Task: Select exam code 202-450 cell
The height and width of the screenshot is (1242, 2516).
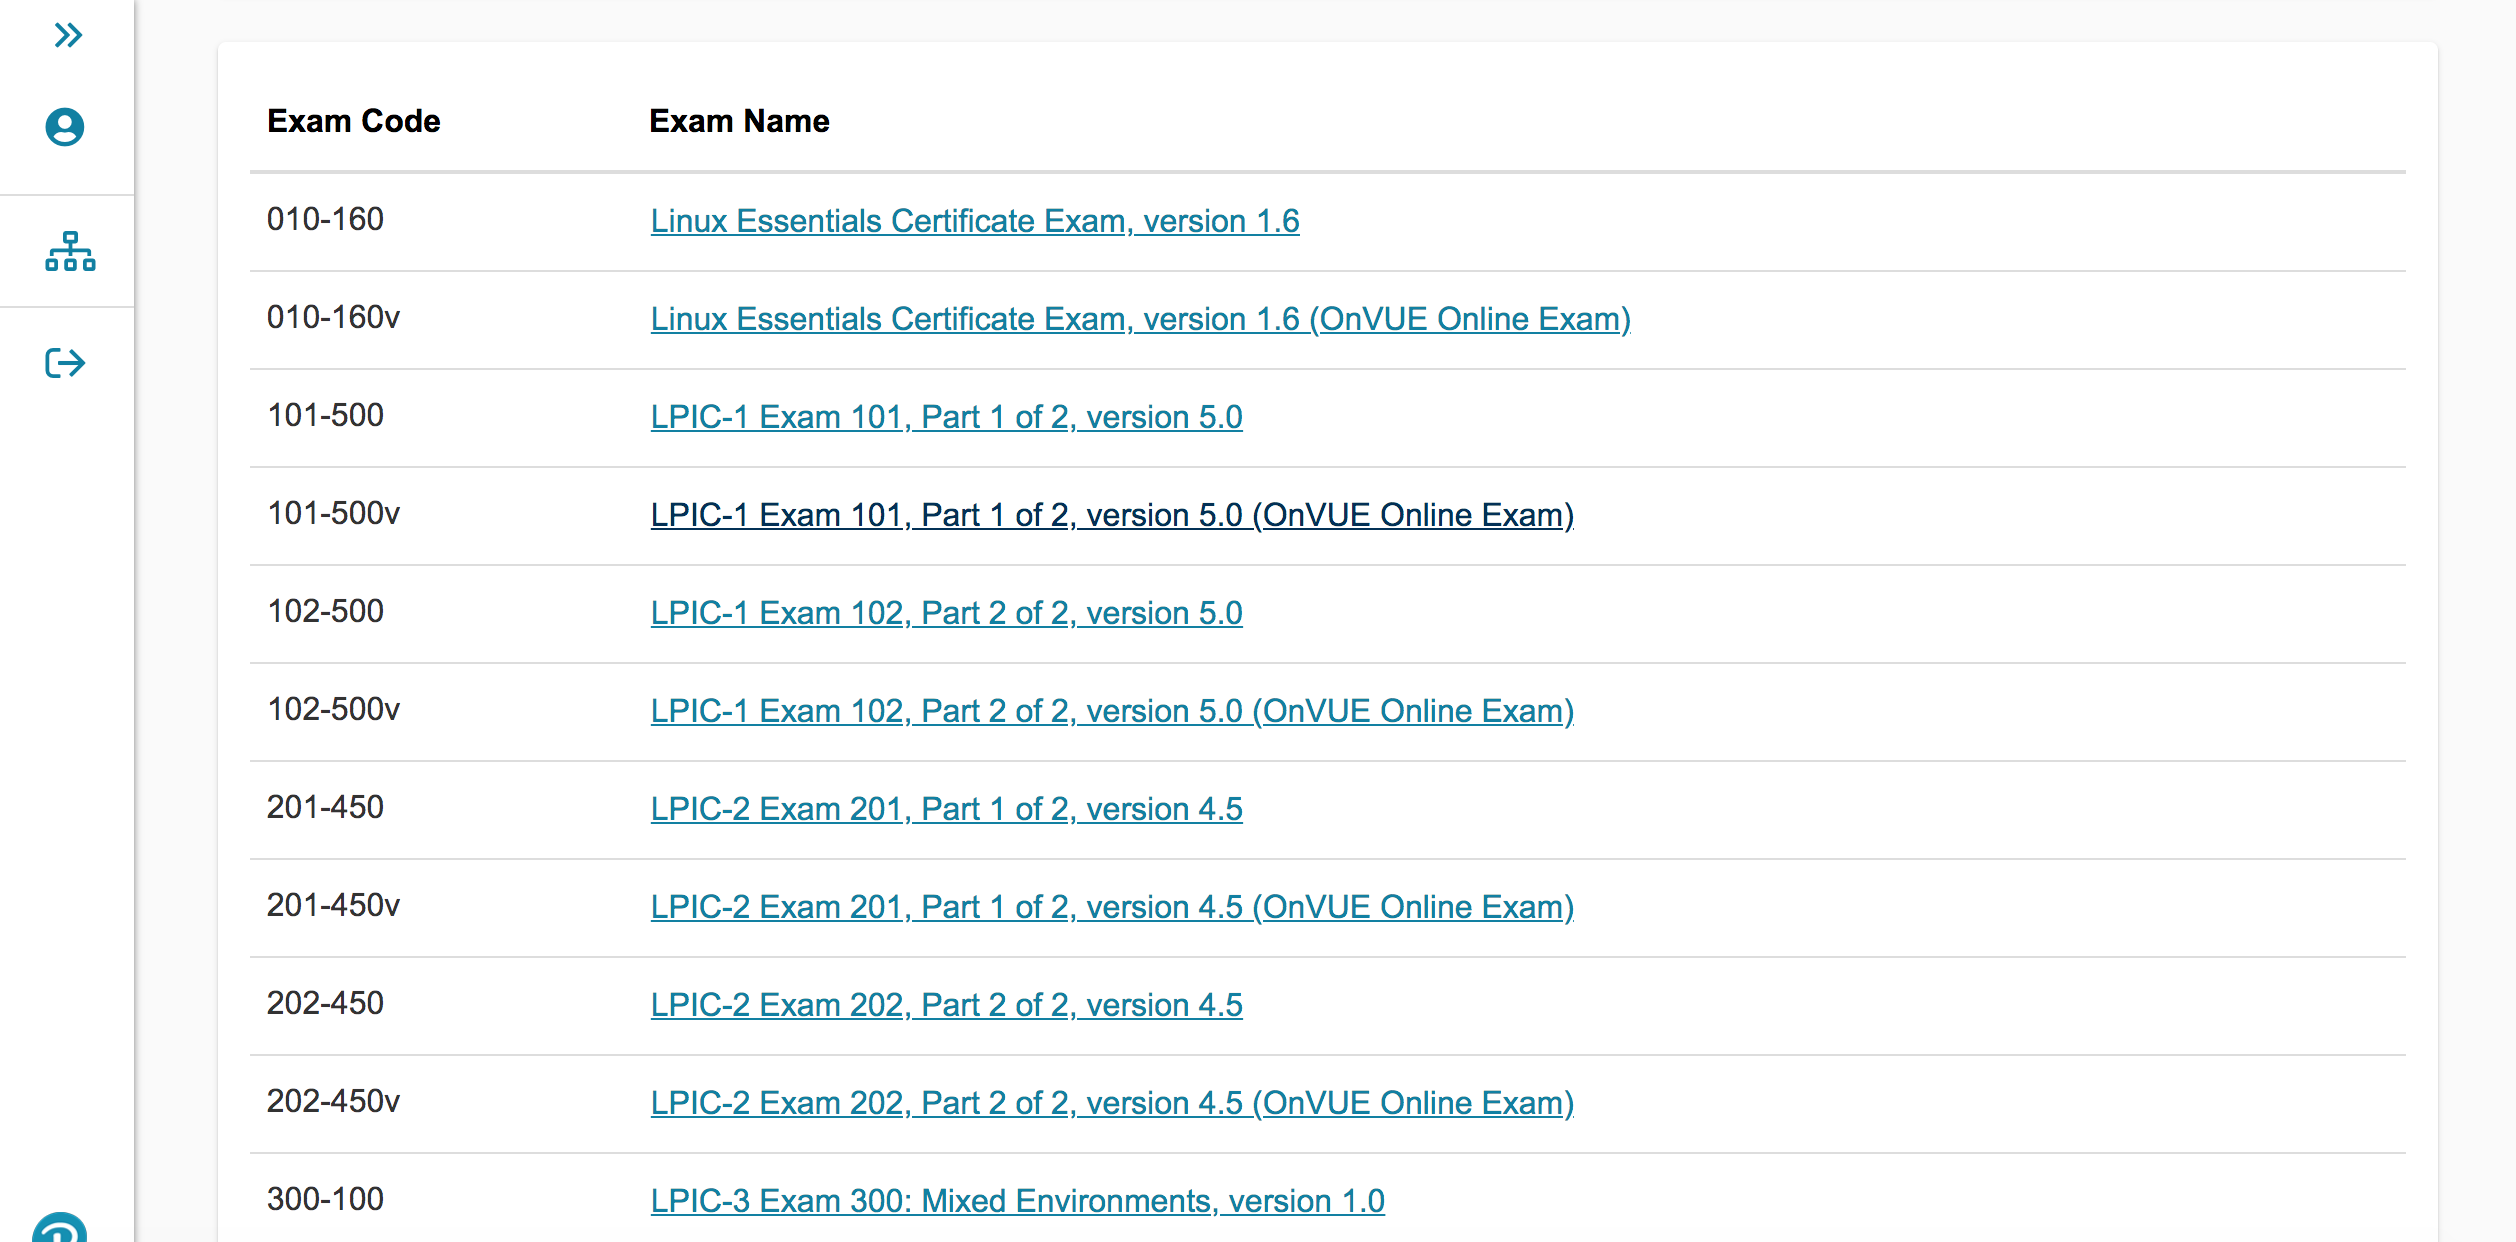Action: tap(325, 1003)
